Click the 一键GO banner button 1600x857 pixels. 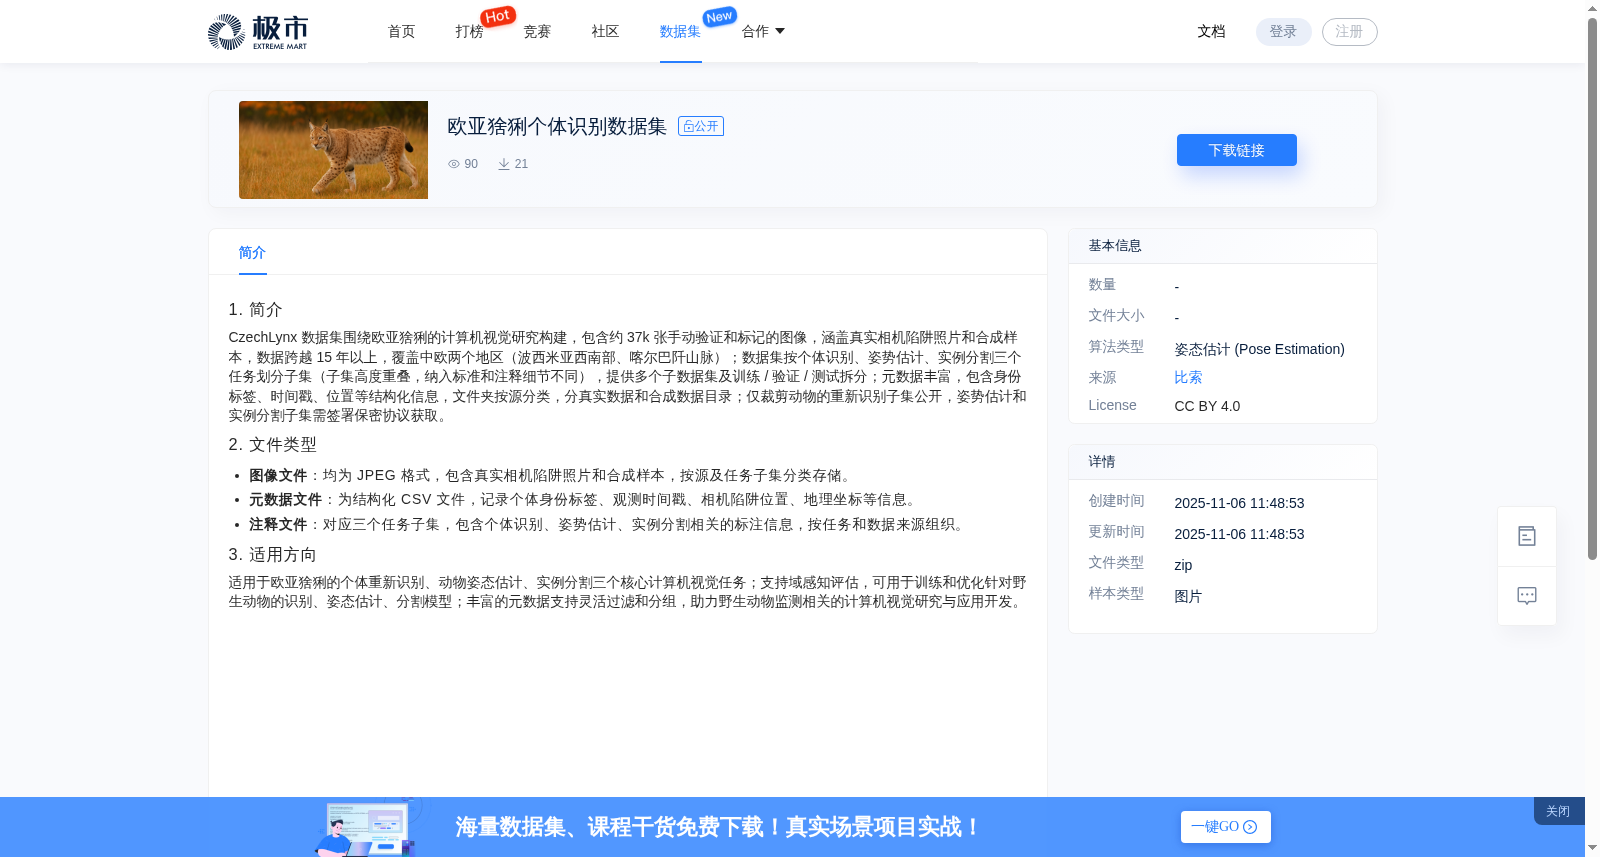(x=1225, y=827)
